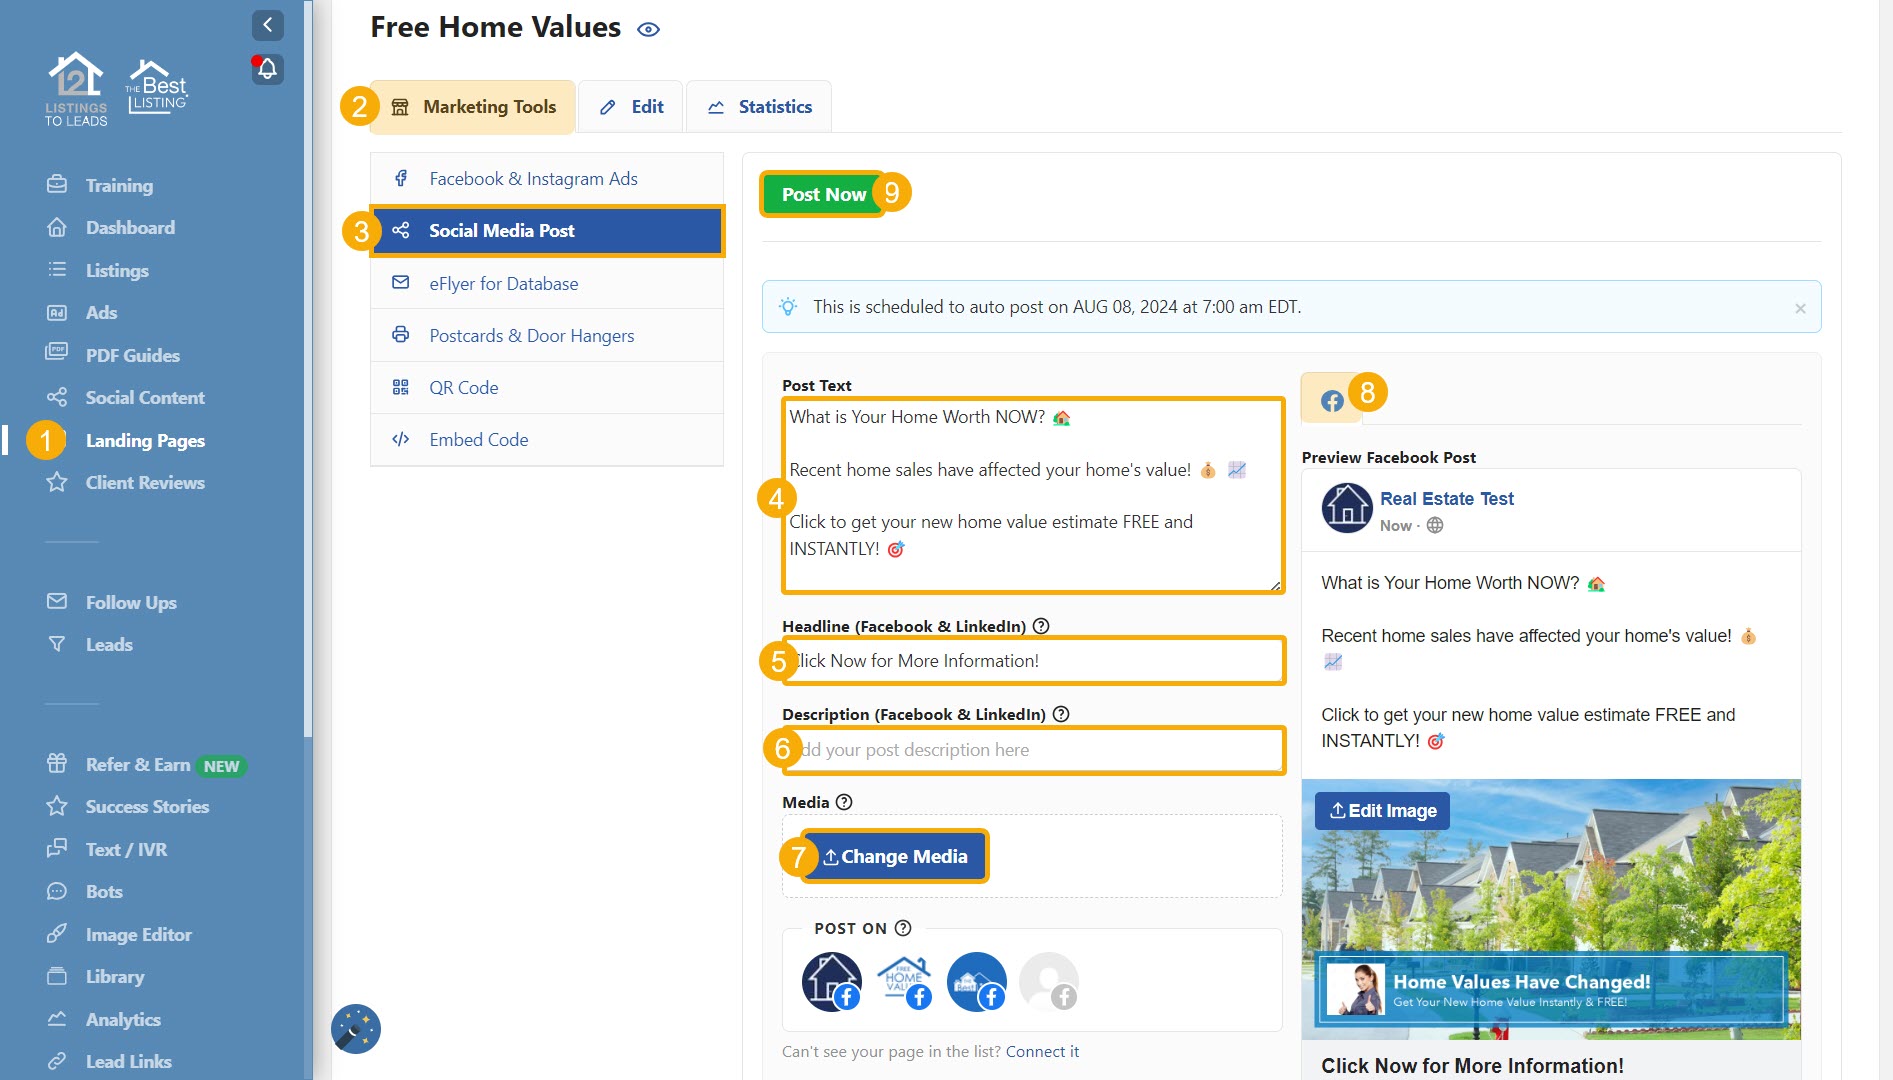This screenshot has width=1893, height=1080.
Task: Switch to the Statistics tab
Action: [x=759, y=107]
